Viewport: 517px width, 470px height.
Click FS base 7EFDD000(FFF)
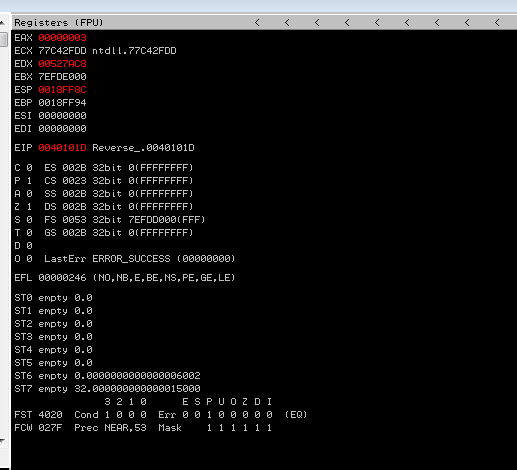click(167, 220)
